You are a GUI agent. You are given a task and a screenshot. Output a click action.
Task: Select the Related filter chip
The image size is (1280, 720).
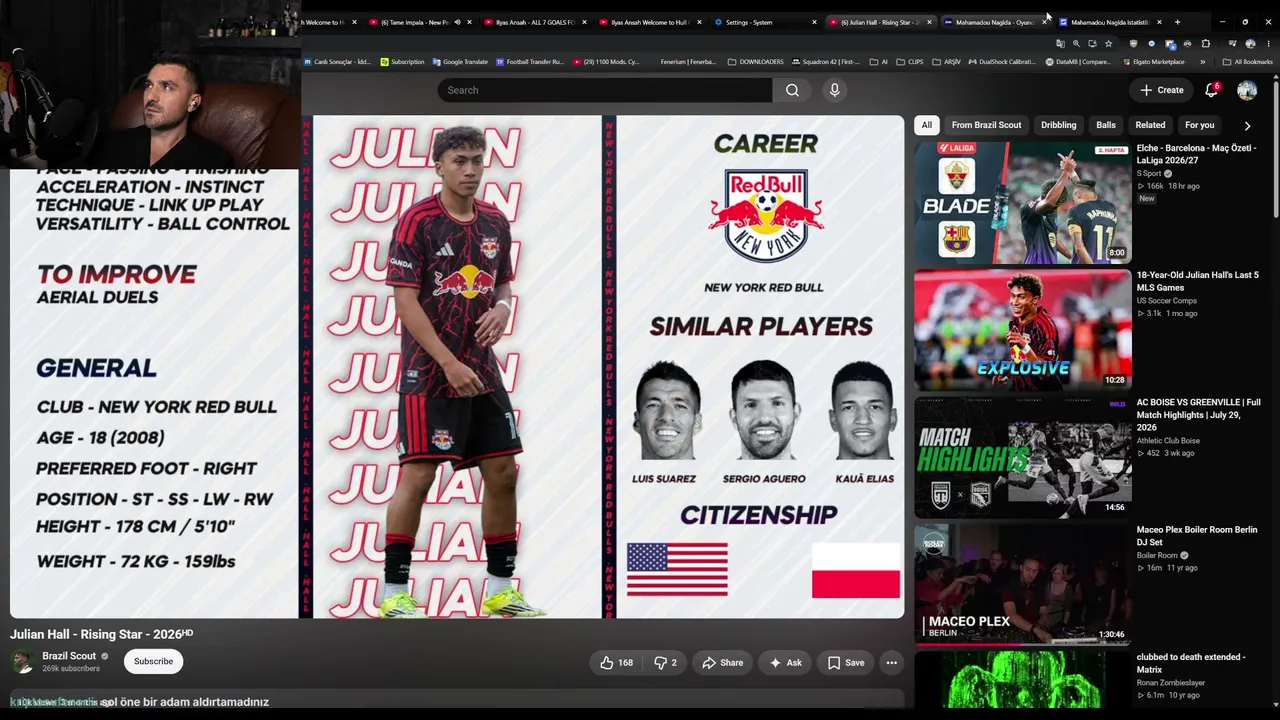coord(1150,125)
